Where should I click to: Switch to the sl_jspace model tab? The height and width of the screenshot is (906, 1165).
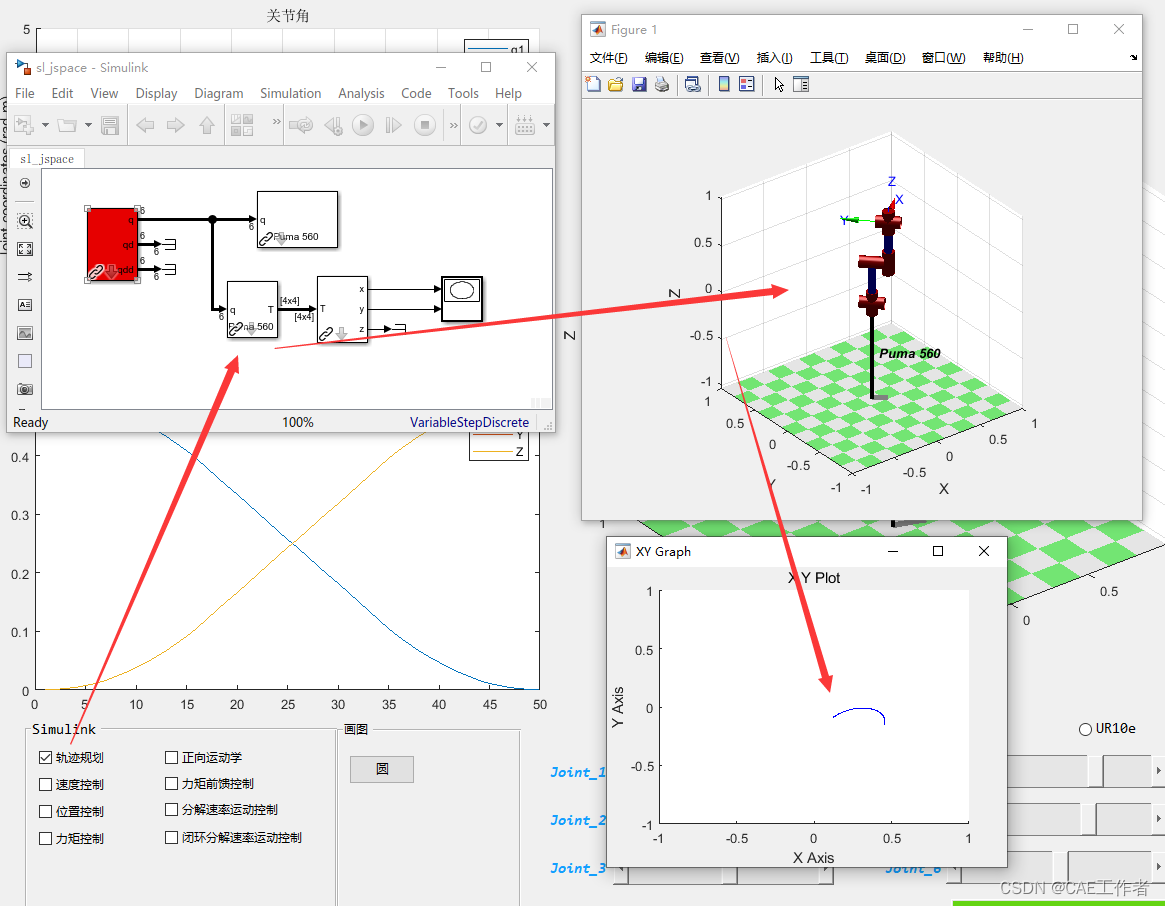tap(47, 159)
